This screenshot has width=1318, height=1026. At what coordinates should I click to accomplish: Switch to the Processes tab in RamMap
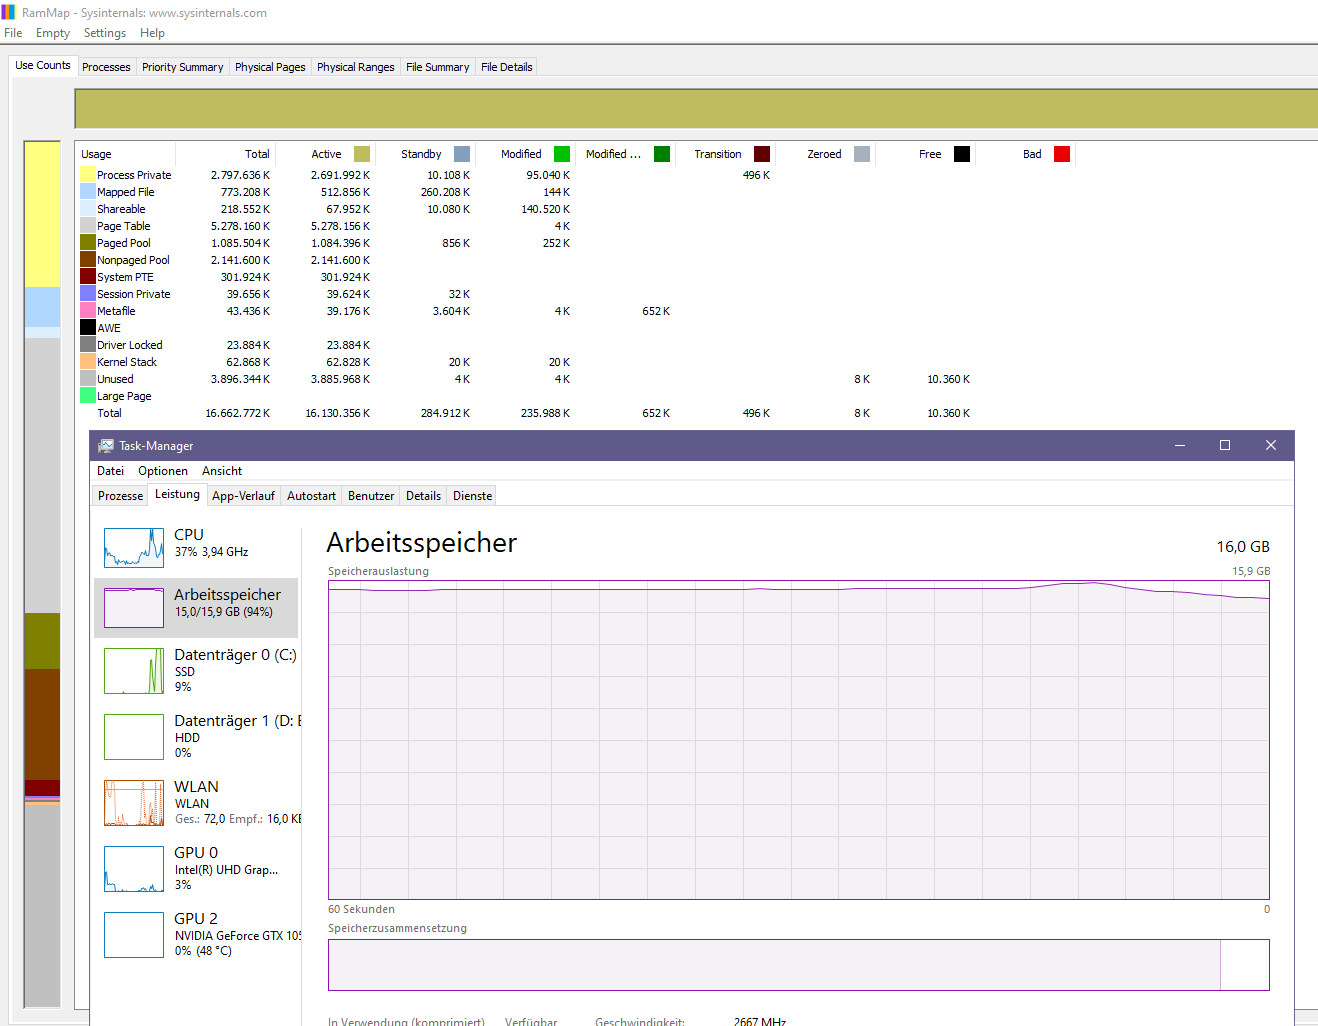[106, 67]
